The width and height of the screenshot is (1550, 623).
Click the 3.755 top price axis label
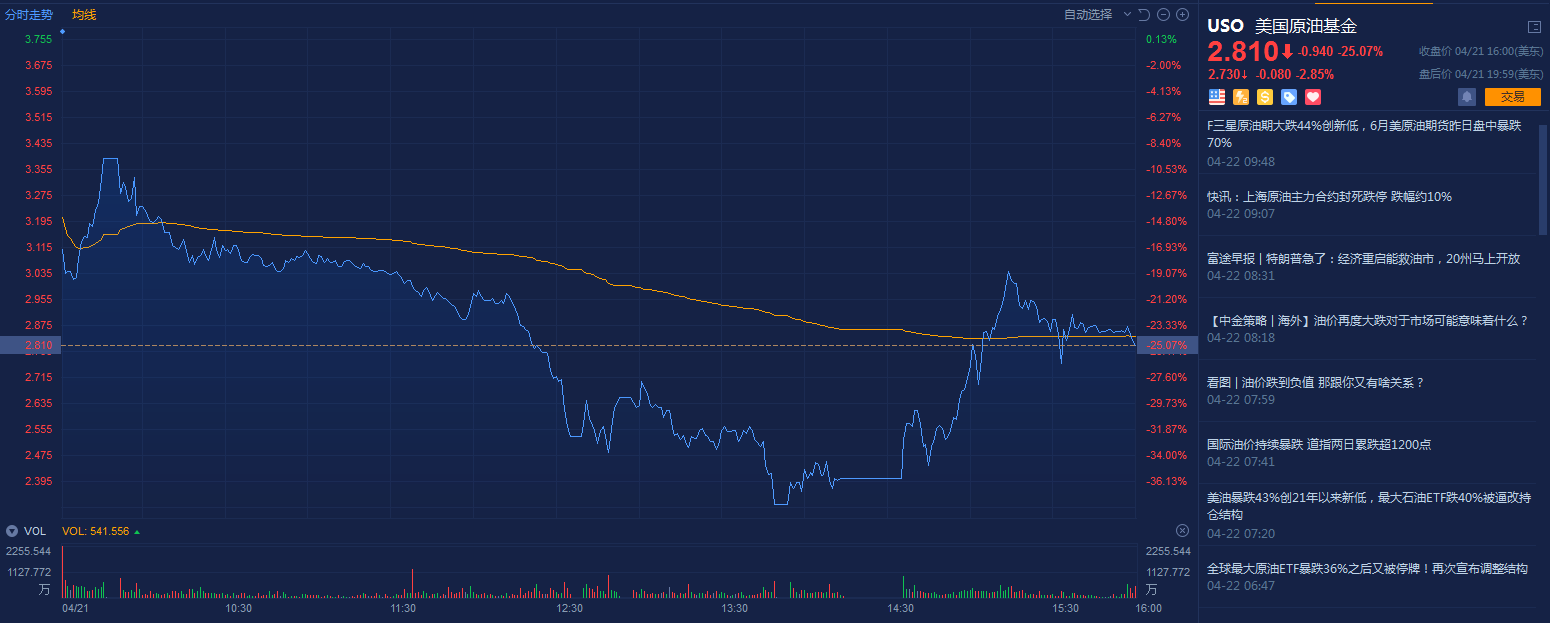click(x=38, y=39)
